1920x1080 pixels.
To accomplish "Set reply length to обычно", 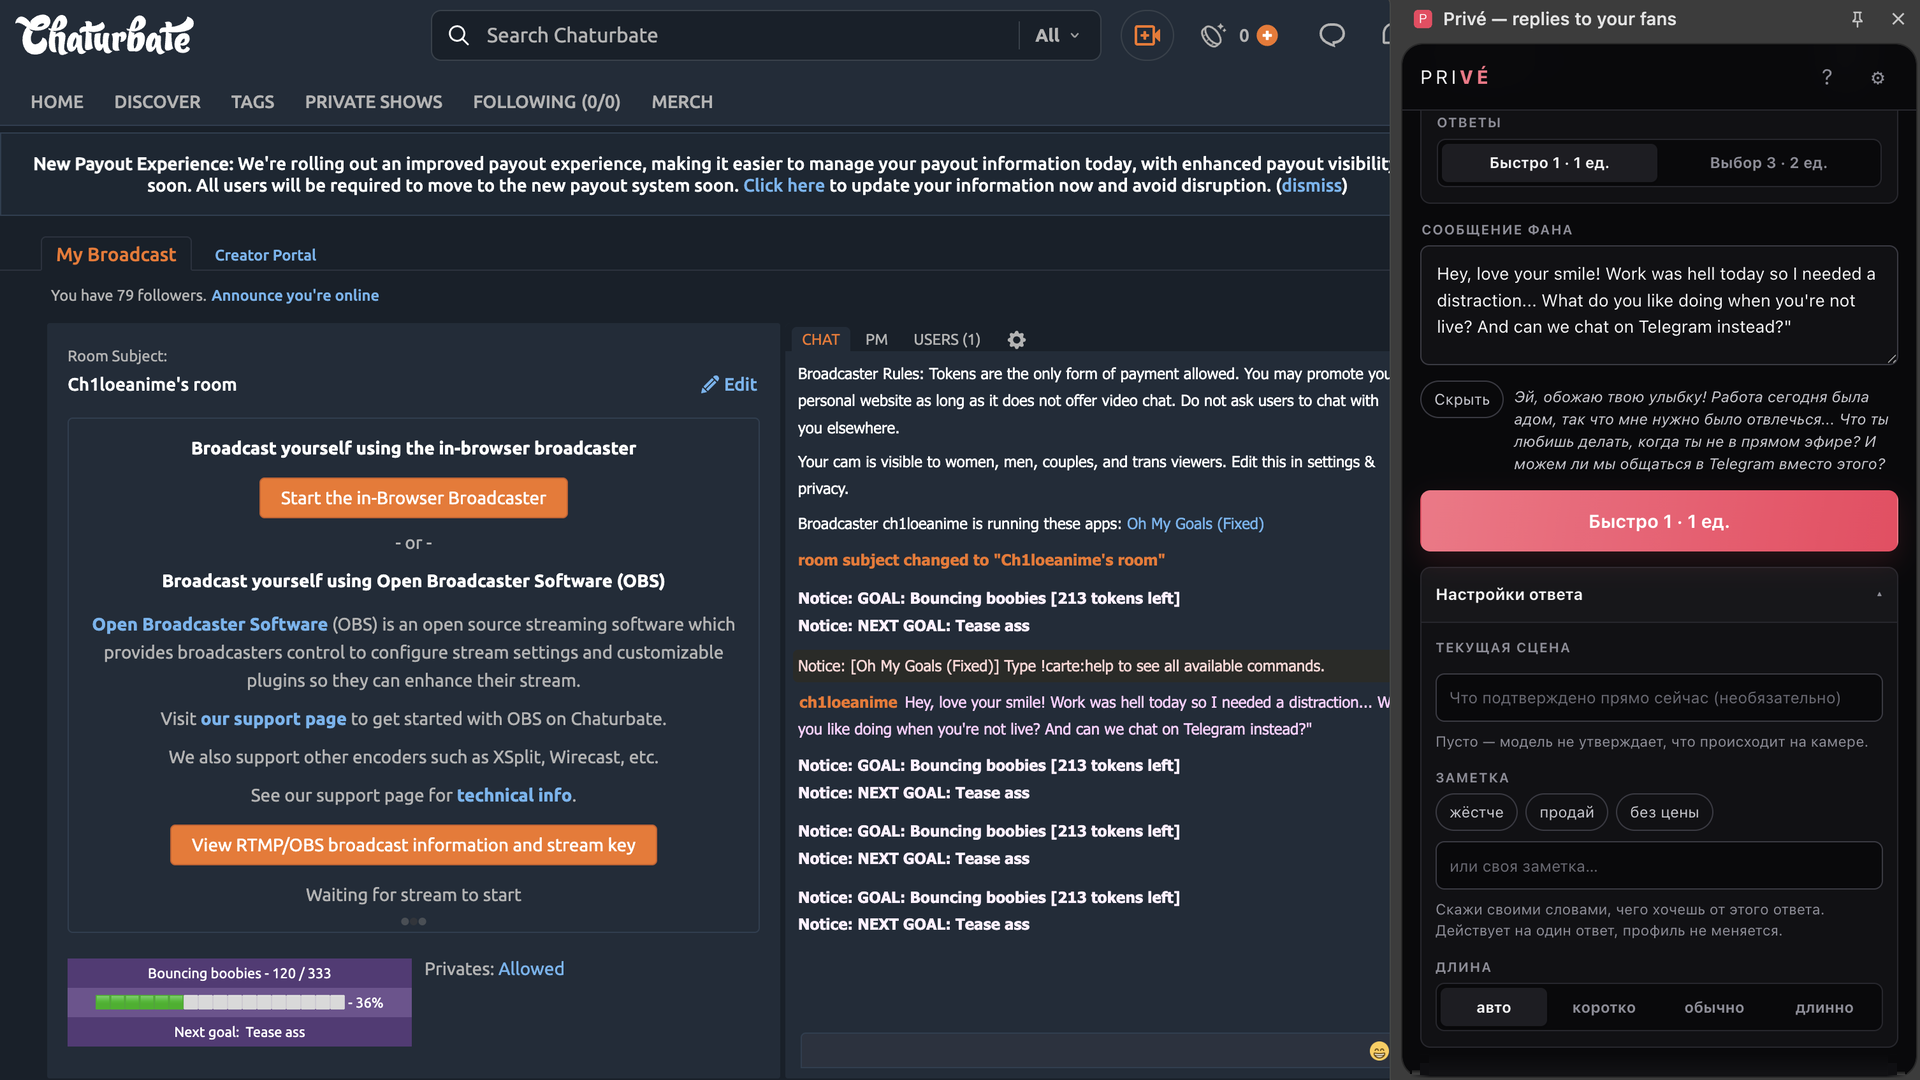I will (1714, 1008).
